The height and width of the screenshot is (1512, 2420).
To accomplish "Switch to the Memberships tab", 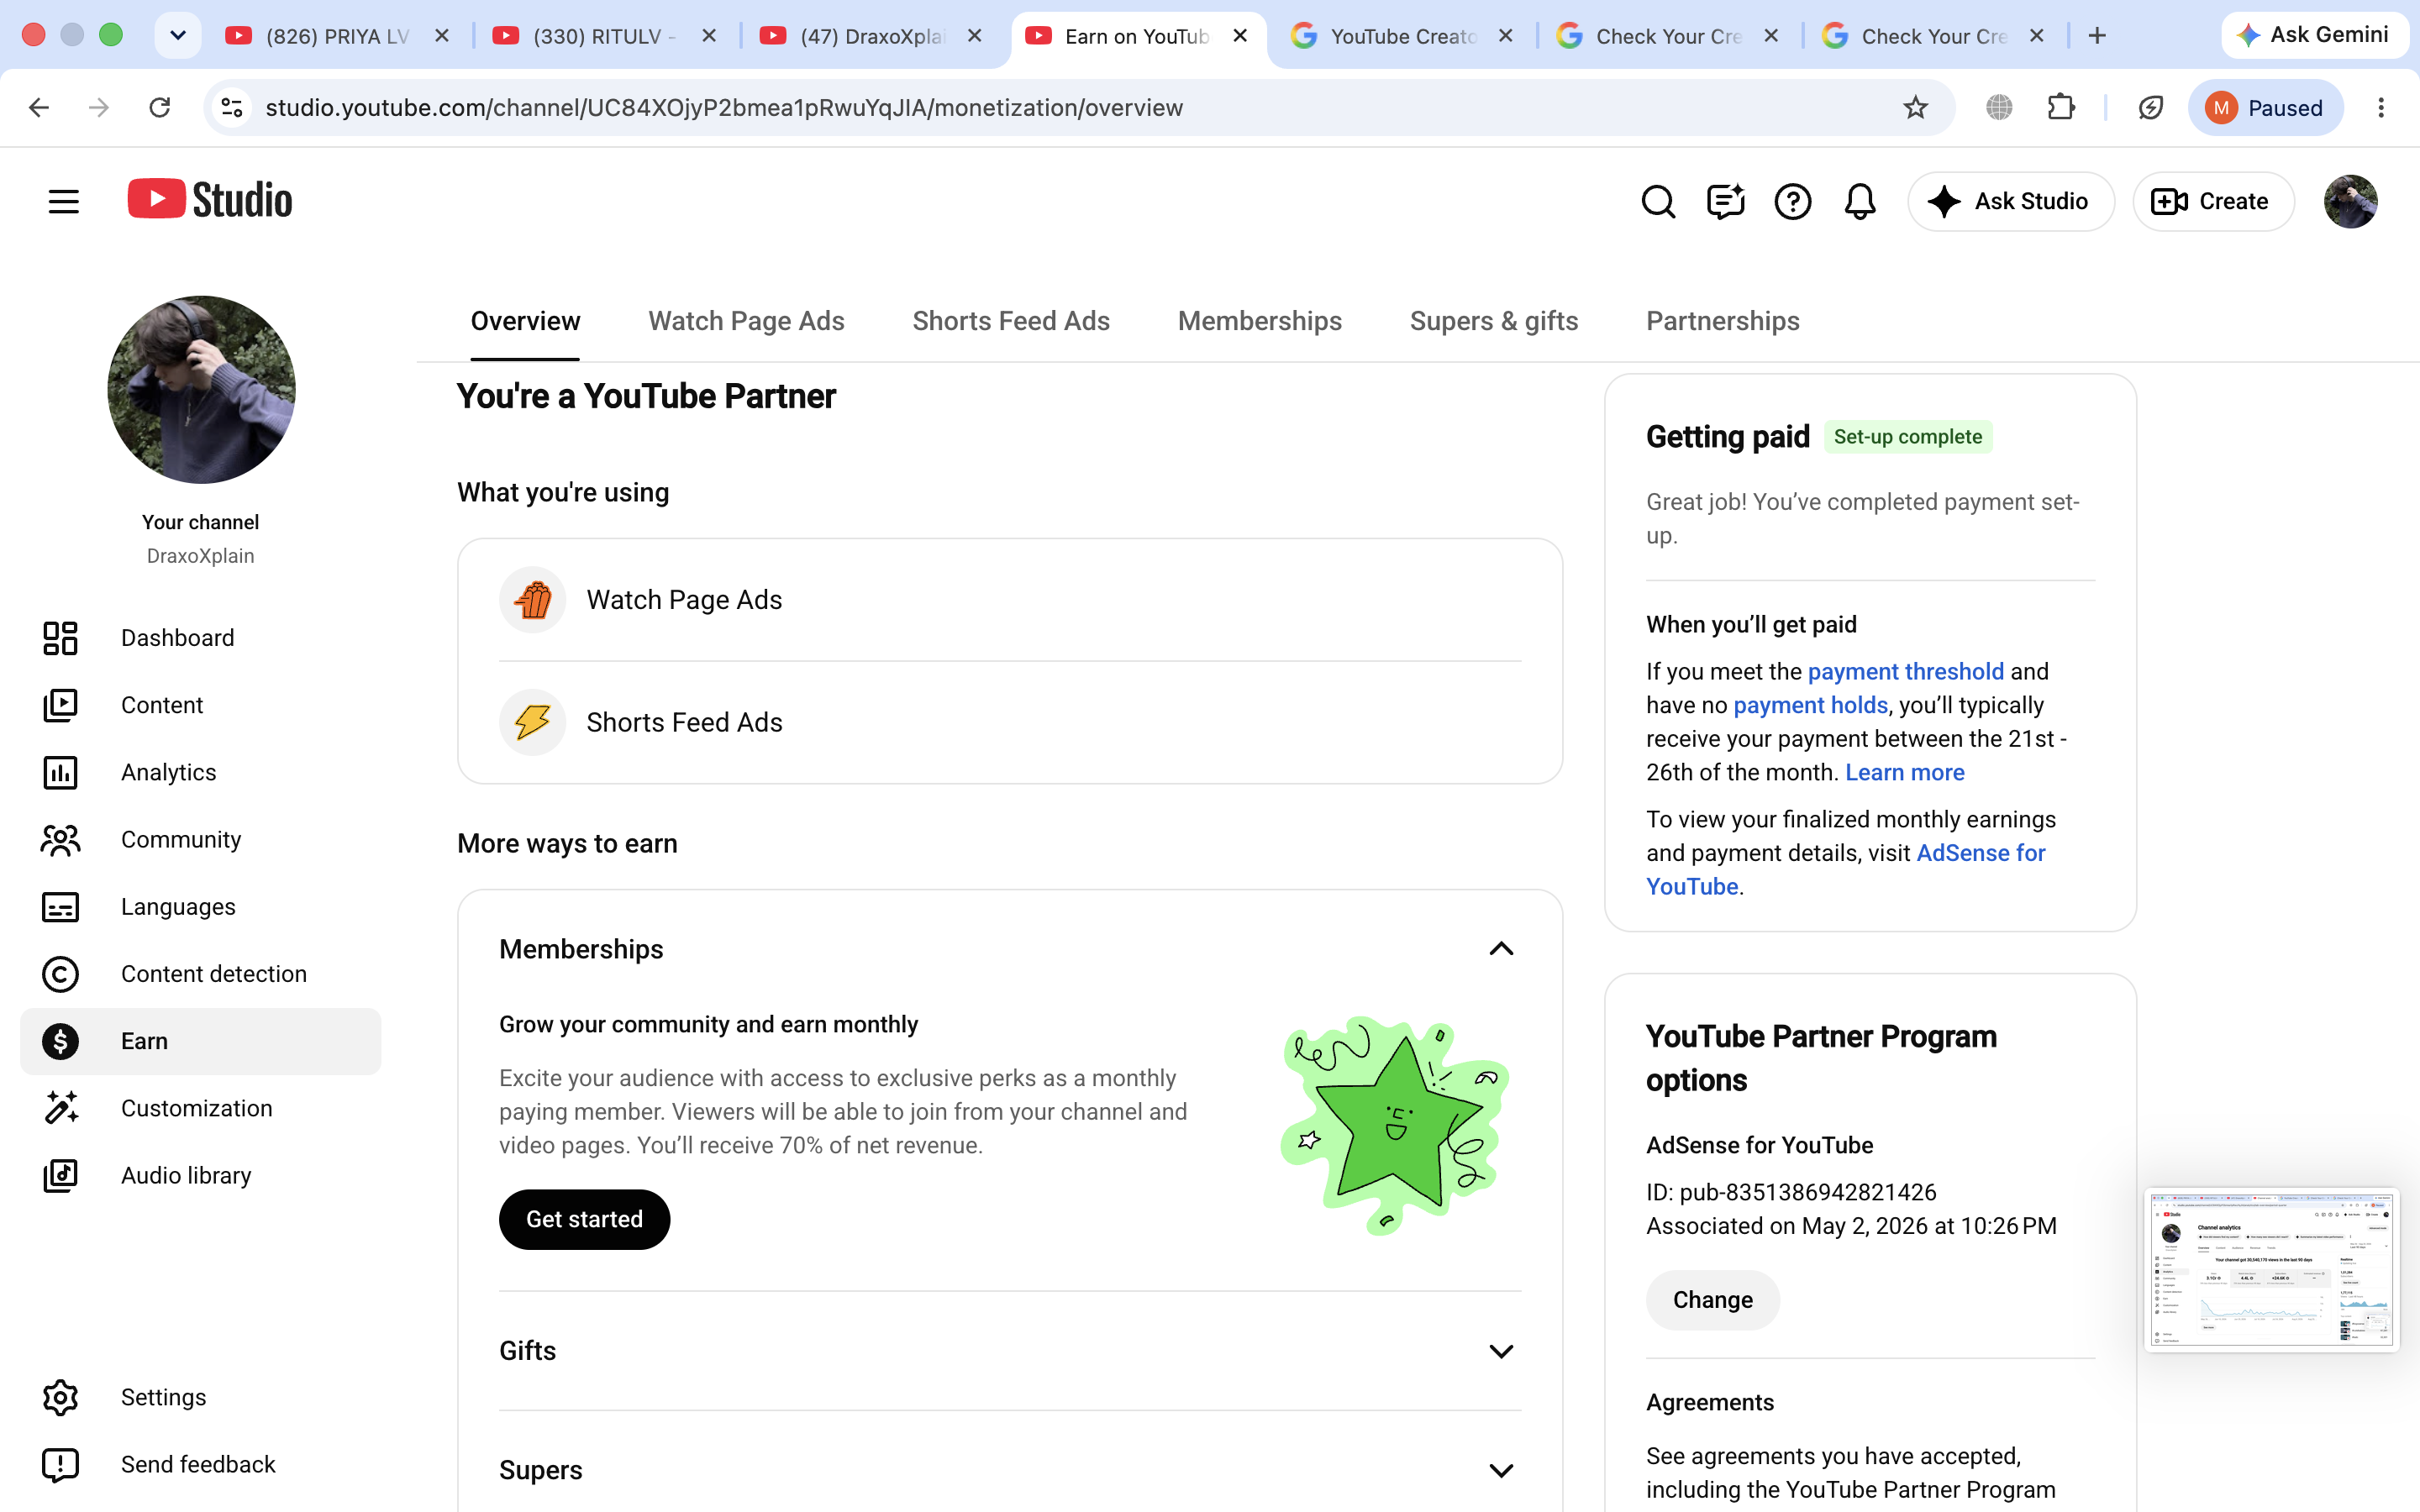I will point(1260,321).
